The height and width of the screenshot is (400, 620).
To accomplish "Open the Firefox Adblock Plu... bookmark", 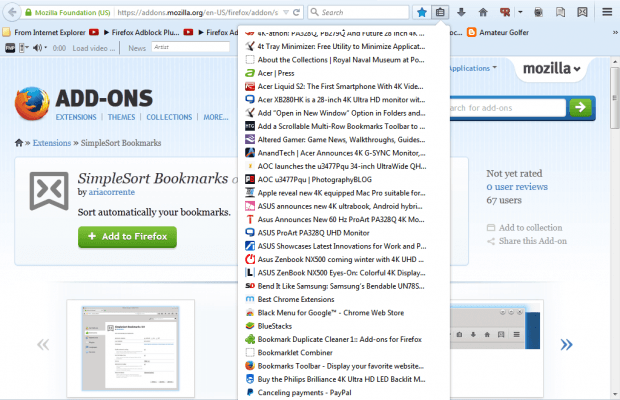I will click(142, 32).
